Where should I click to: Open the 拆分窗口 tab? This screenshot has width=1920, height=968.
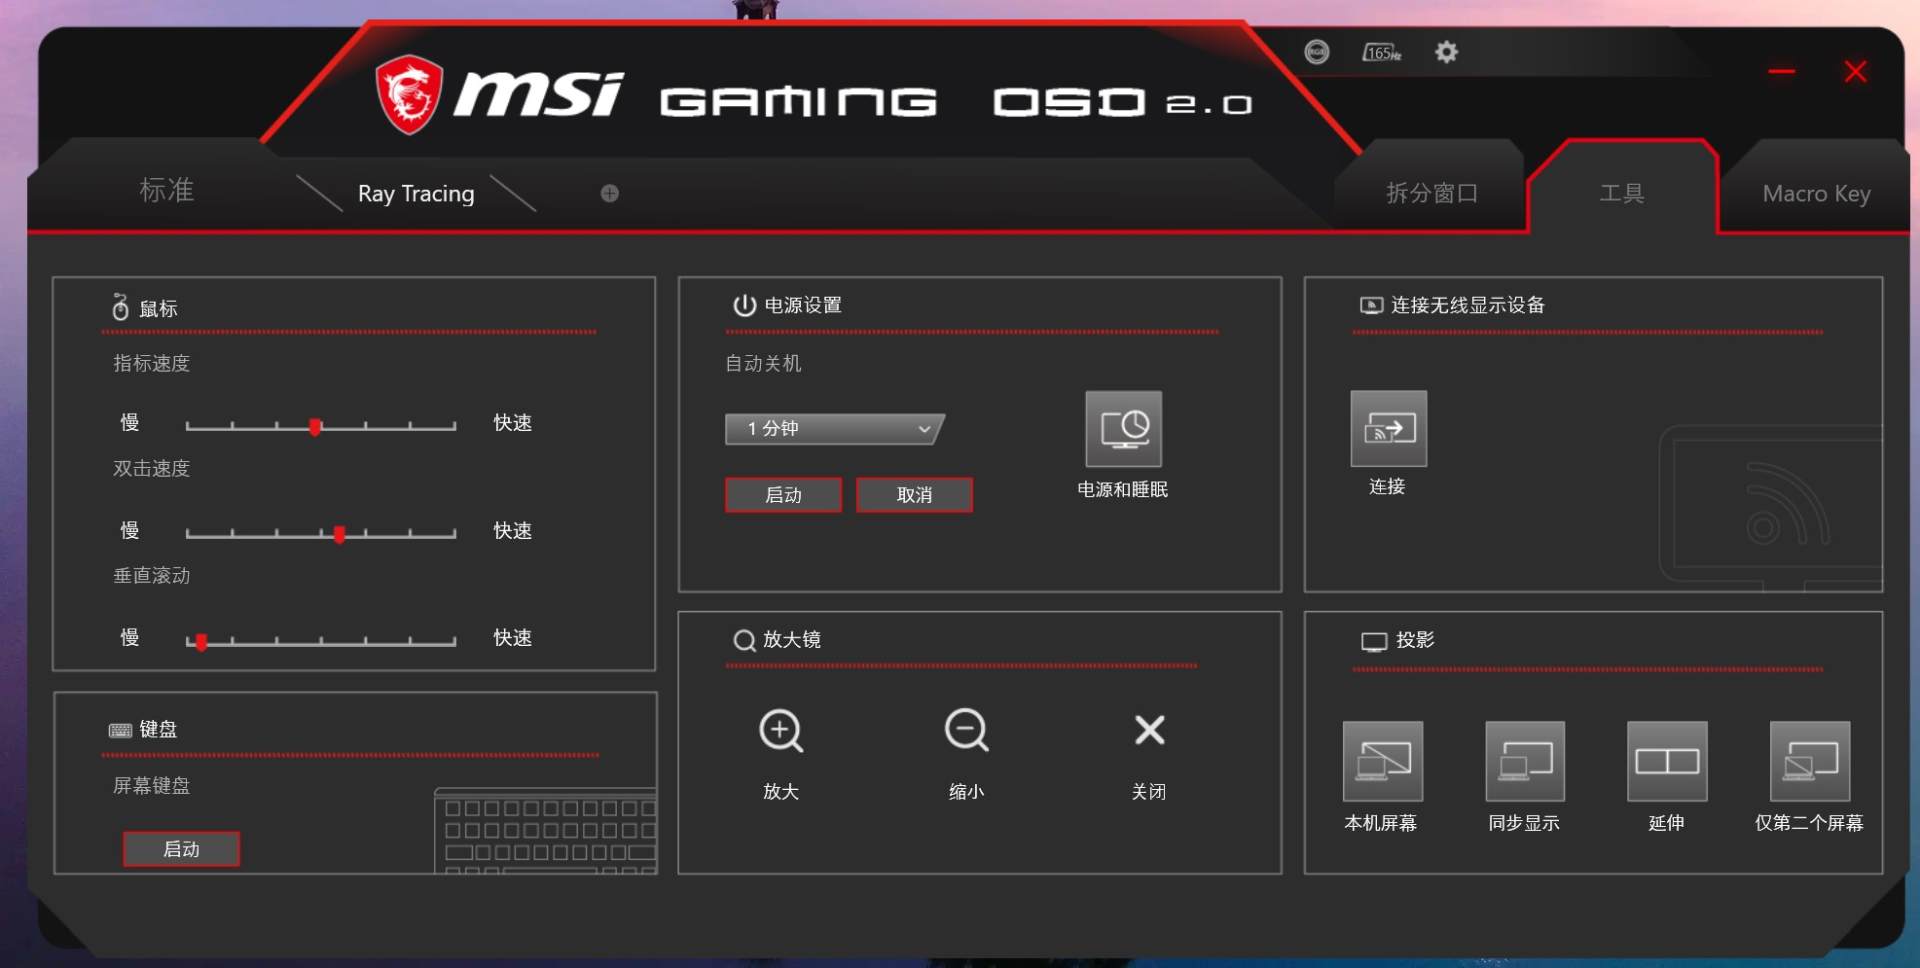tap(1432, 193)
